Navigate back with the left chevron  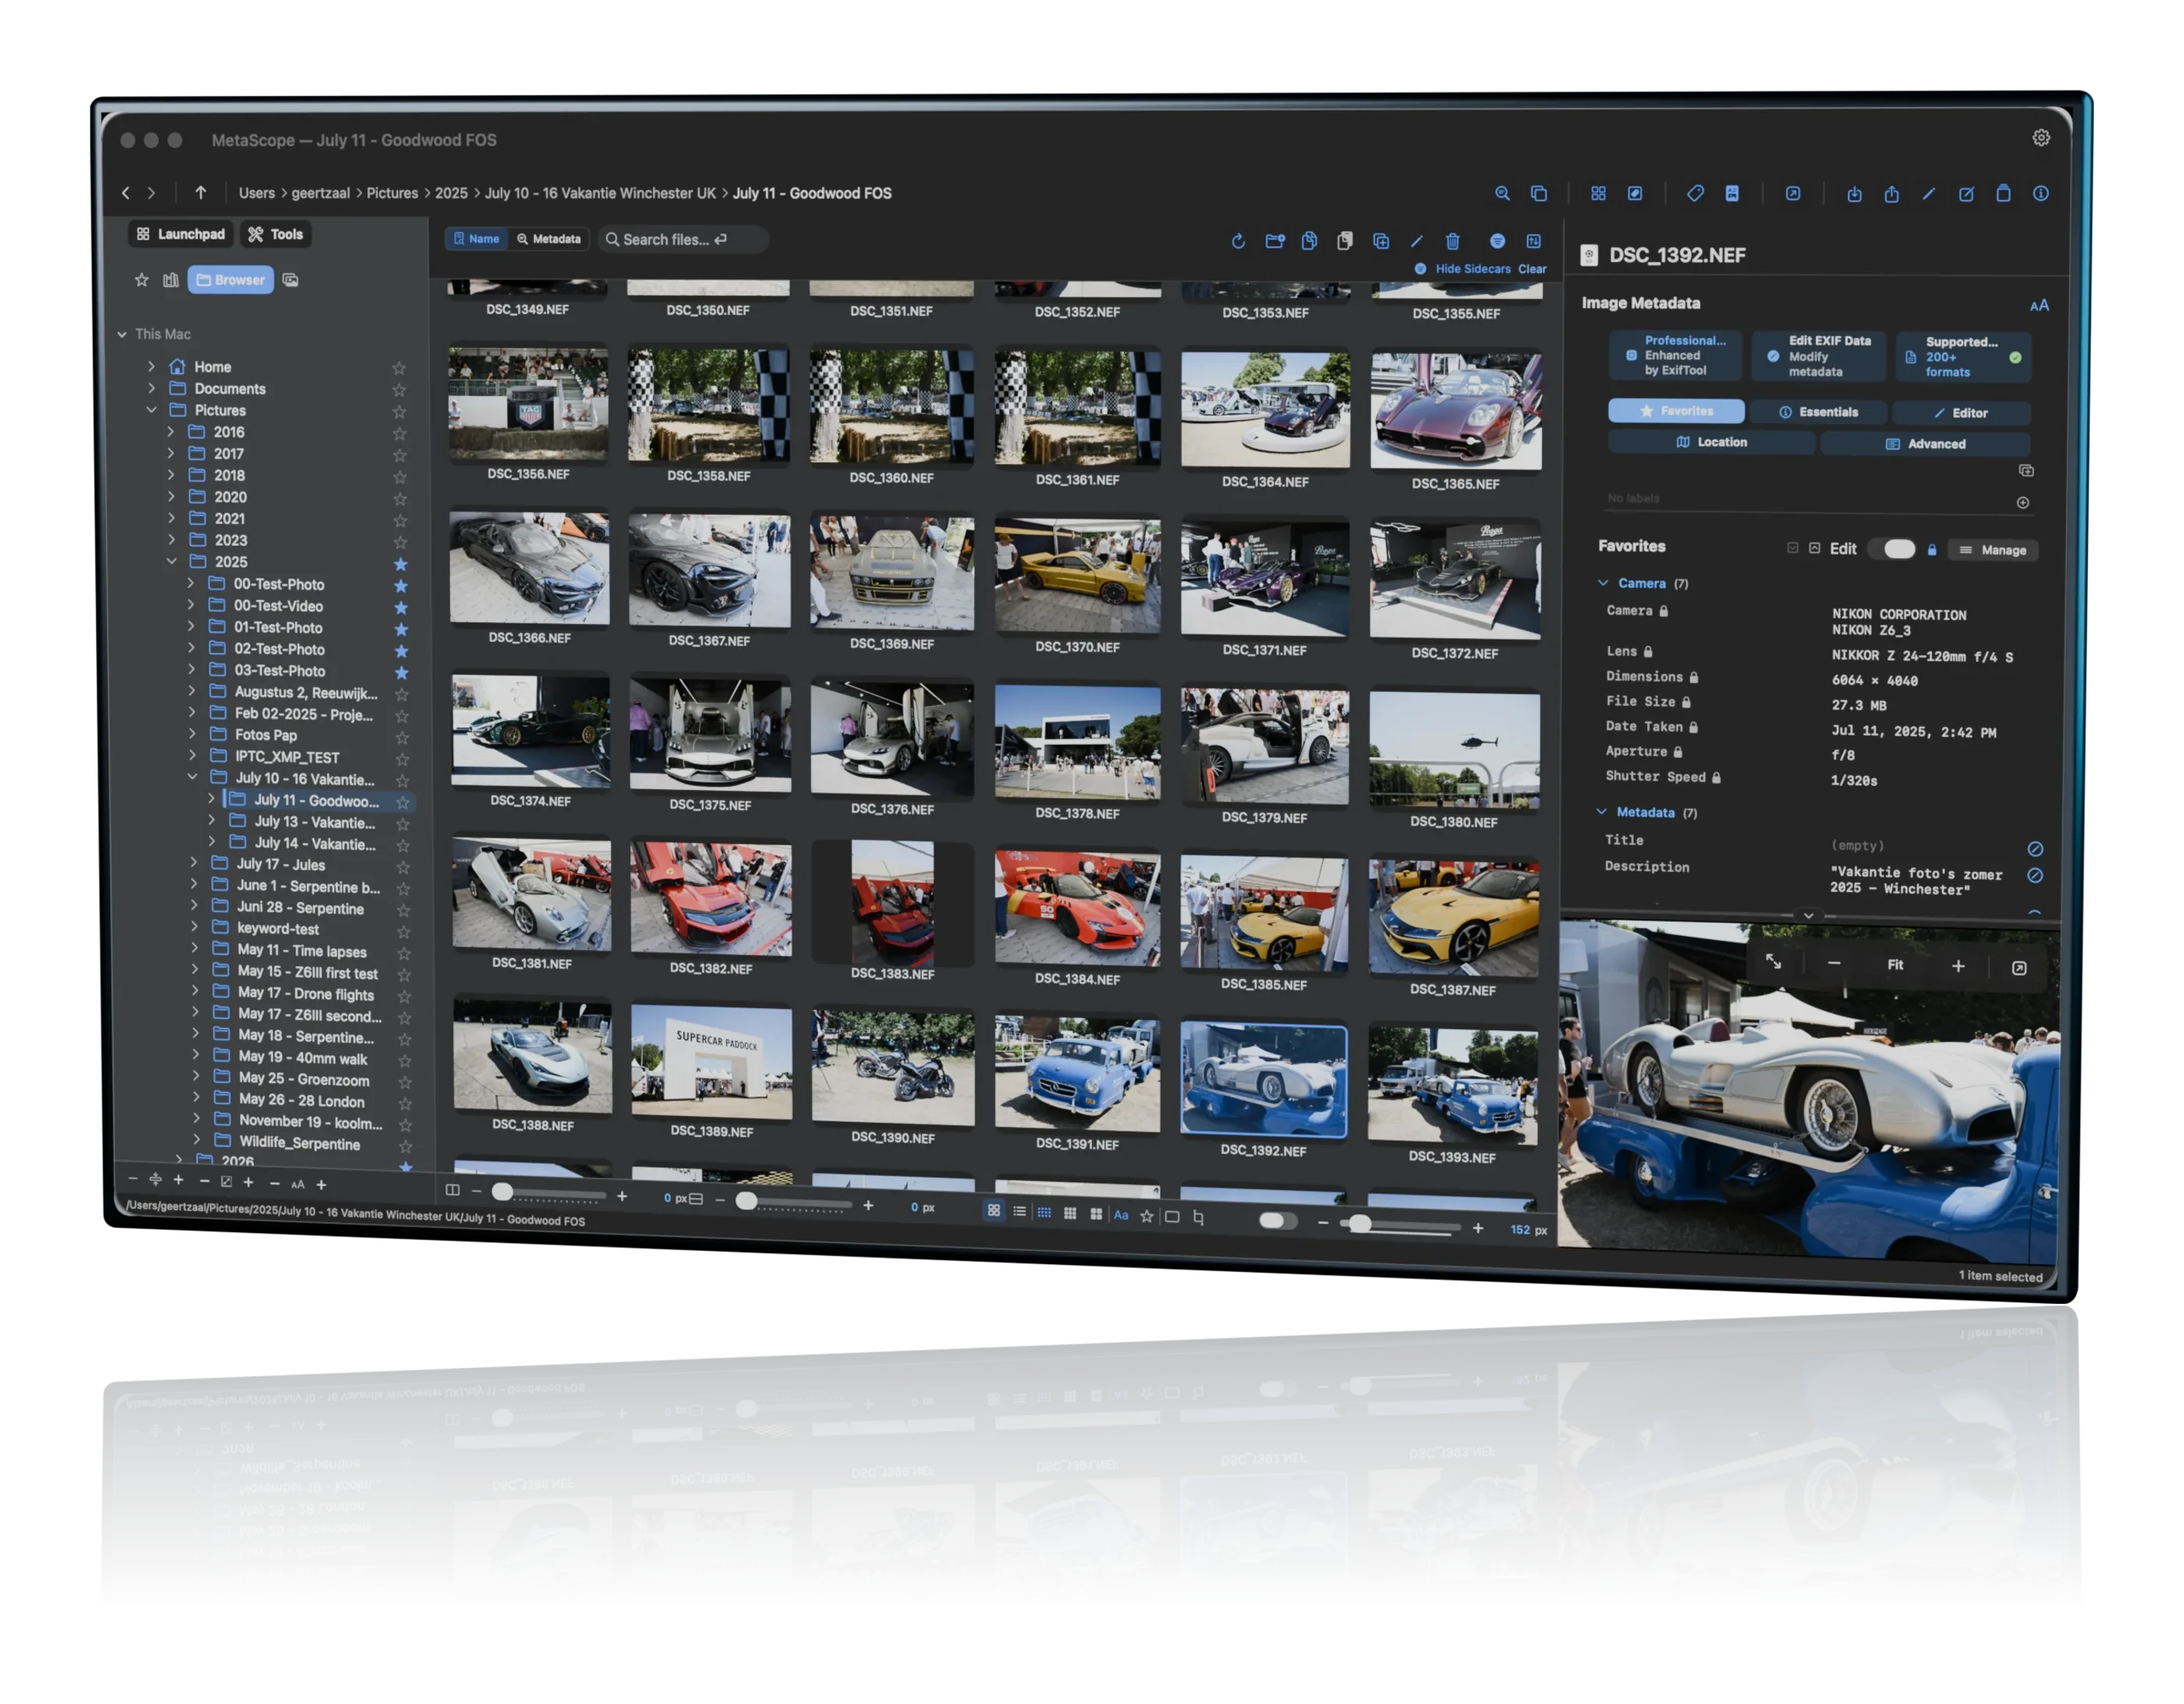click(x=126, y=192)
